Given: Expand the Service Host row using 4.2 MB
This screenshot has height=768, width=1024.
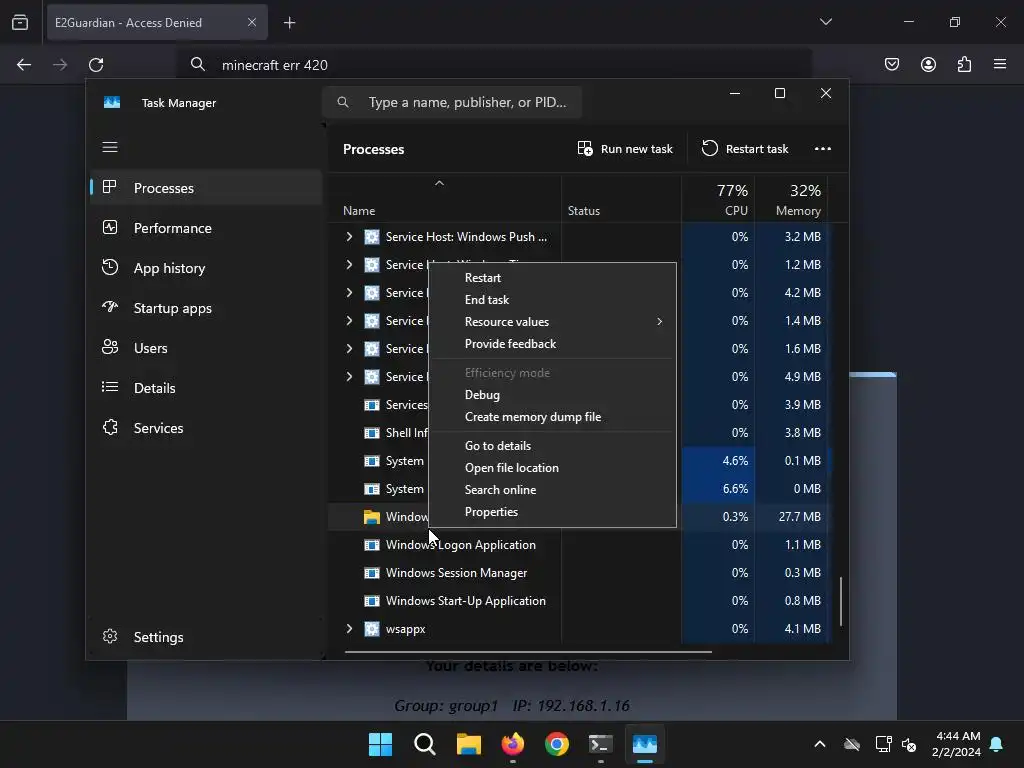Looking at the screenshot, I should [349, 293].
